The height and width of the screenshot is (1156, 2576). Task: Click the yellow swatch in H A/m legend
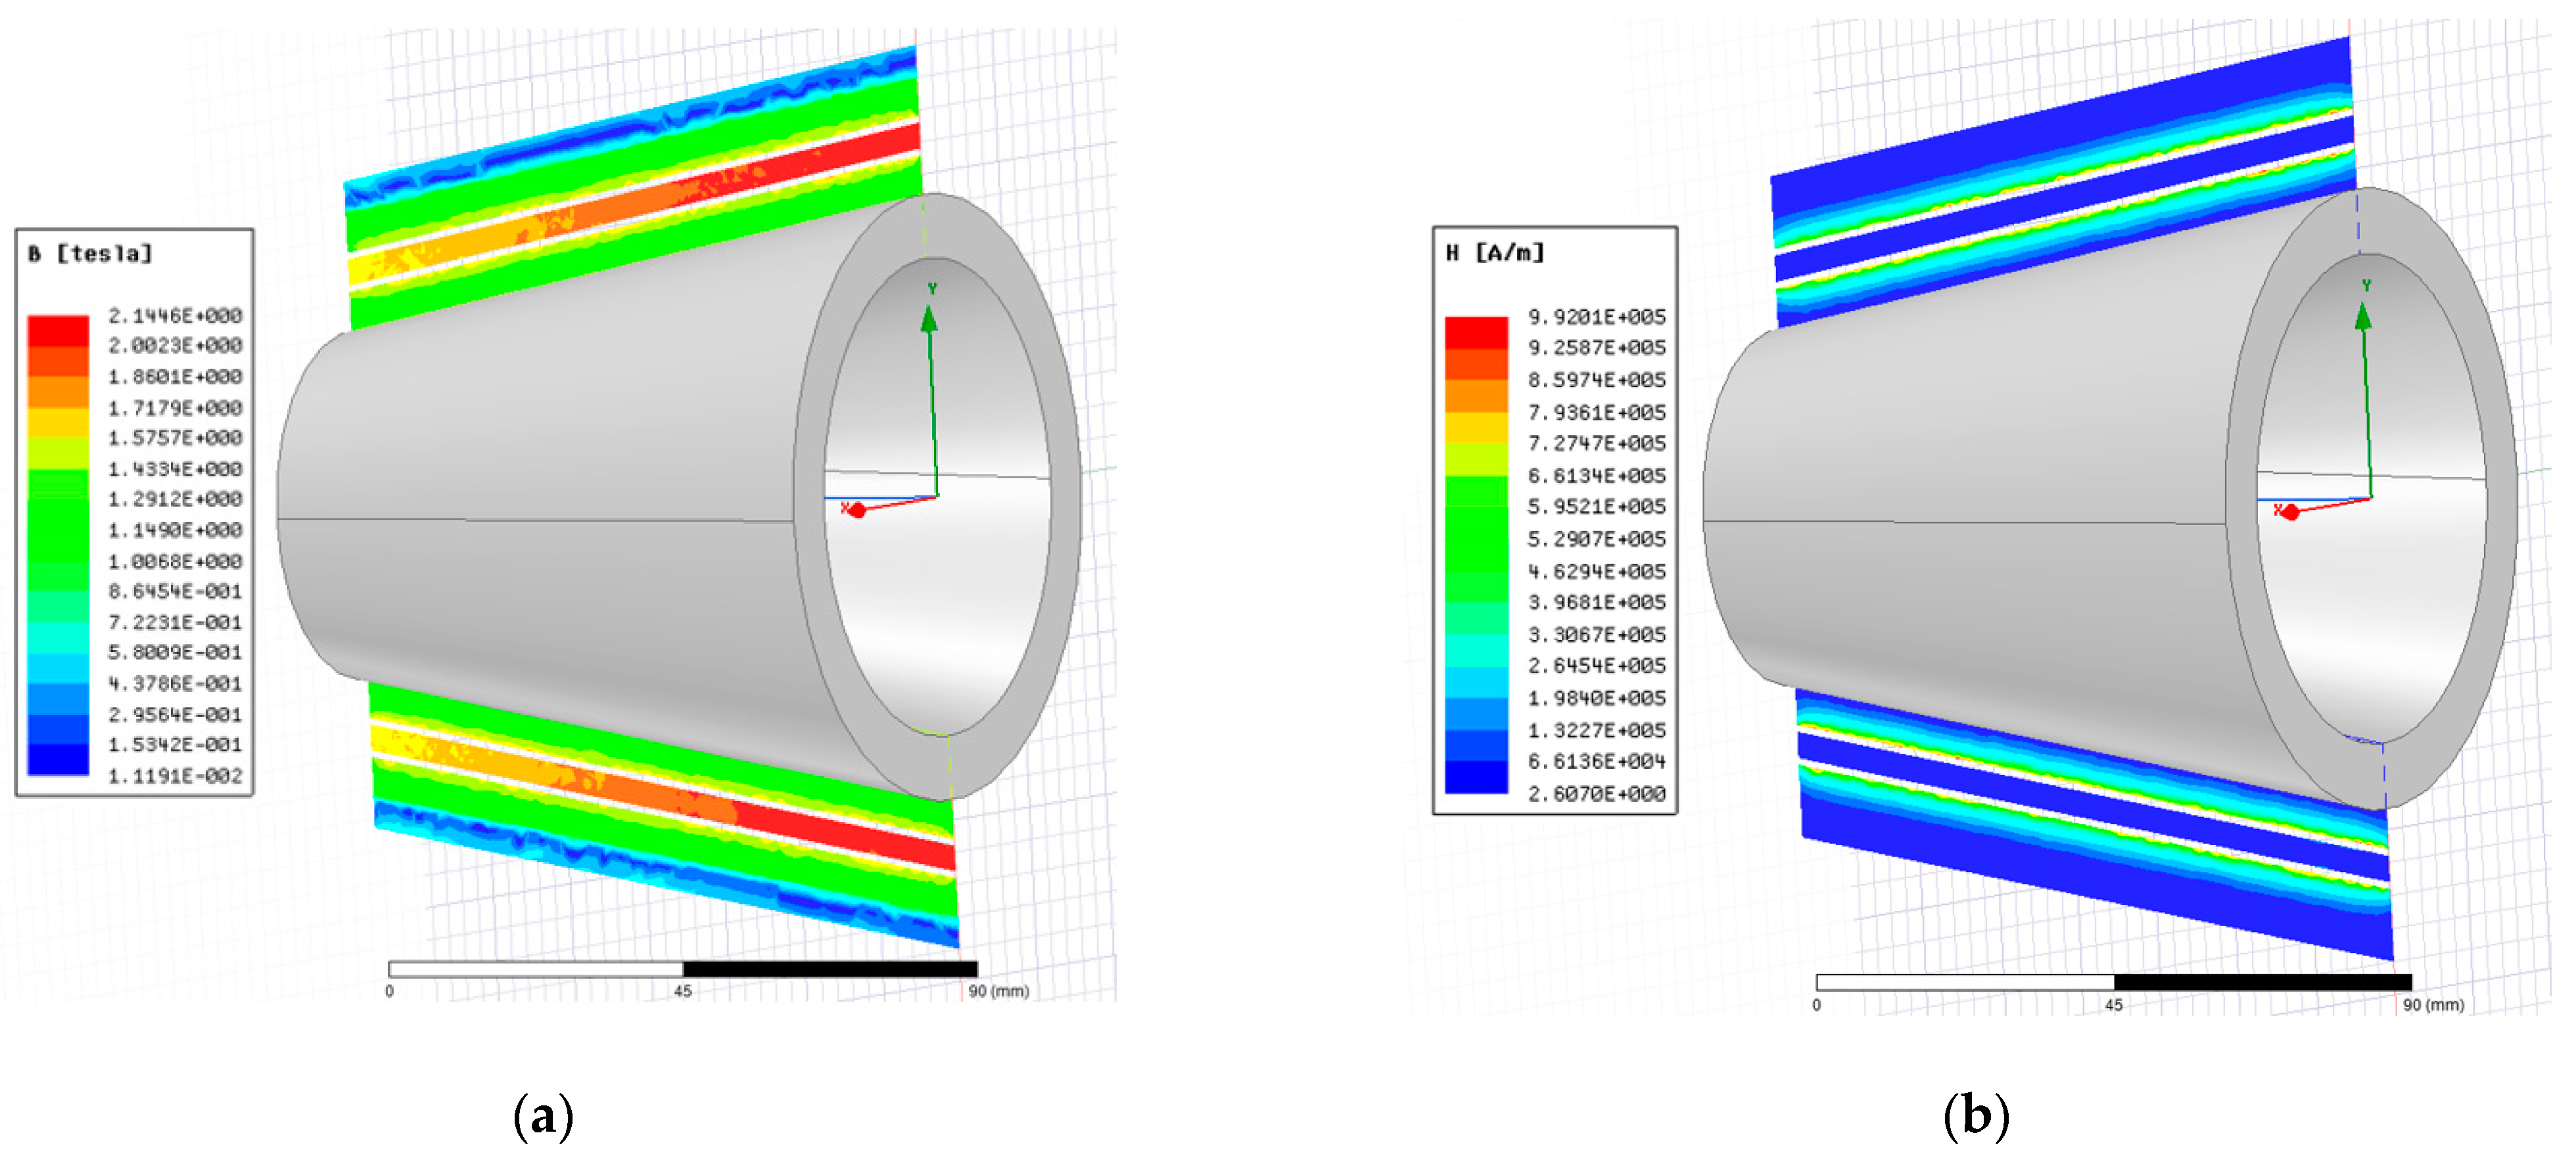(1476, 427)
